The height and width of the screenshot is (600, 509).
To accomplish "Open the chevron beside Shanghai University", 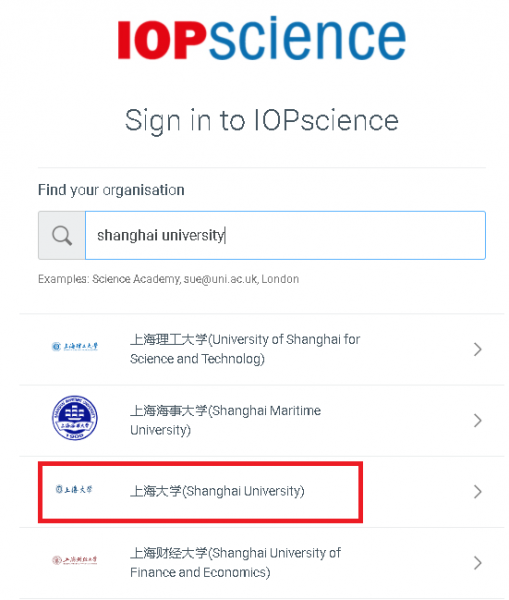I will tap(477, 492).
